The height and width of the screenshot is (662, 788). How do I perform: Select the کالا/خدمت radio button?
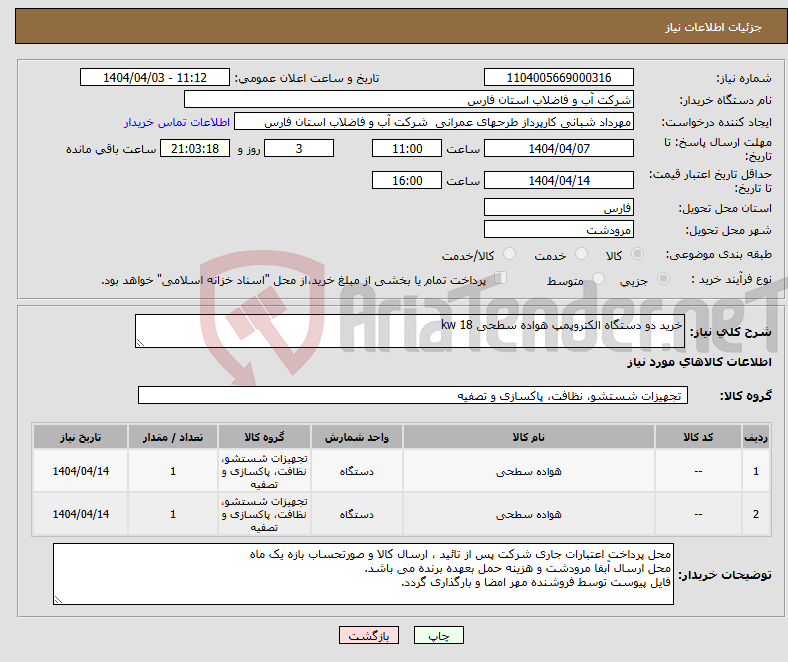pyautogui.click(x=510, y=254)
